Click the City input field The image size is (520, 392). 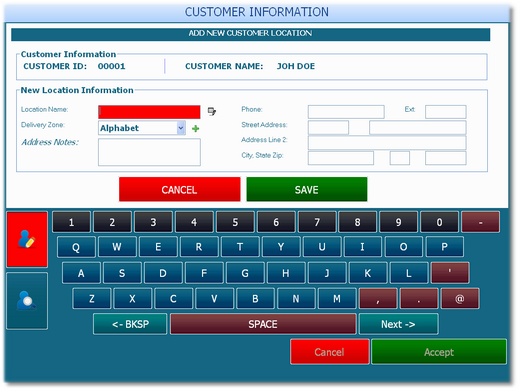click(x=341, y=158)
